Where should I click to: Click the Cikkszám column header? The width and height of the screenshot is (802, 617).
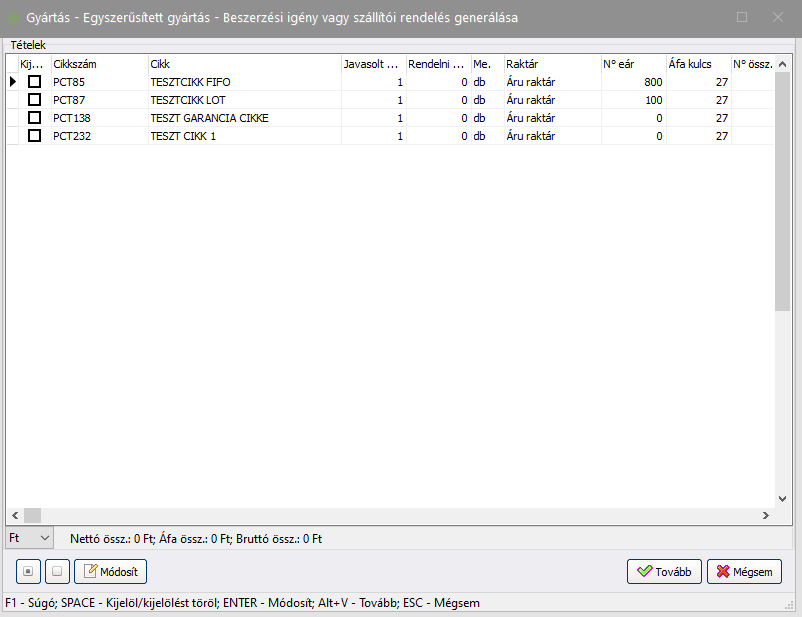[x=98, y=63]
